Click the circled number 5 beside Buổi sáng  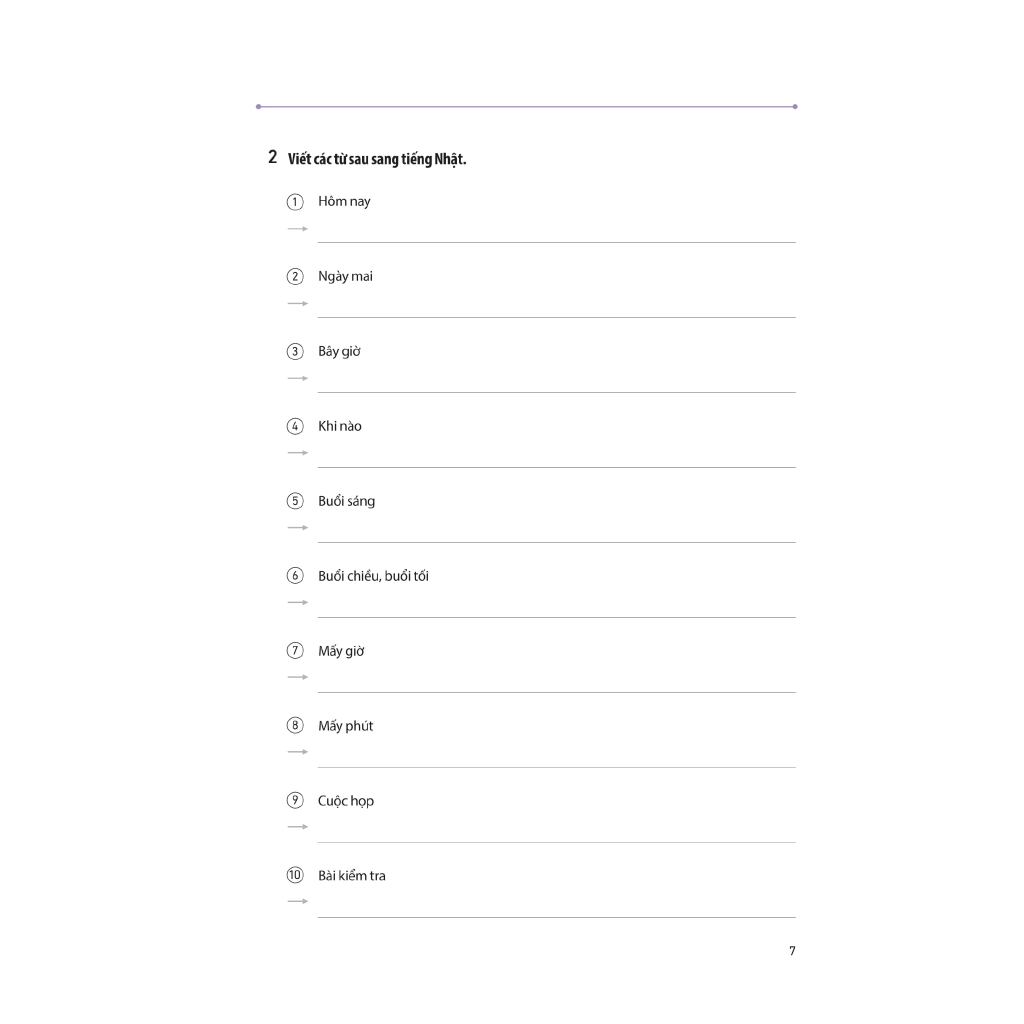pyautogui.click(x=295, y=501)
